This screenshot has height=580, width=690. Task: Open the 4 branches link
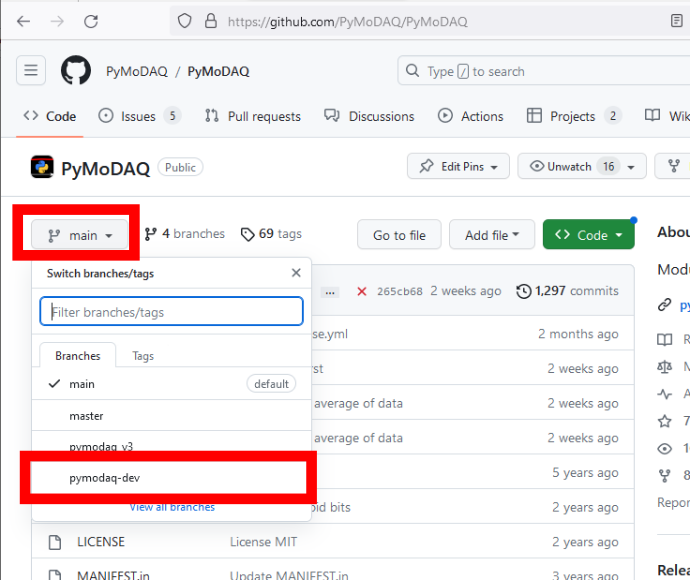[x=185, y=234]
